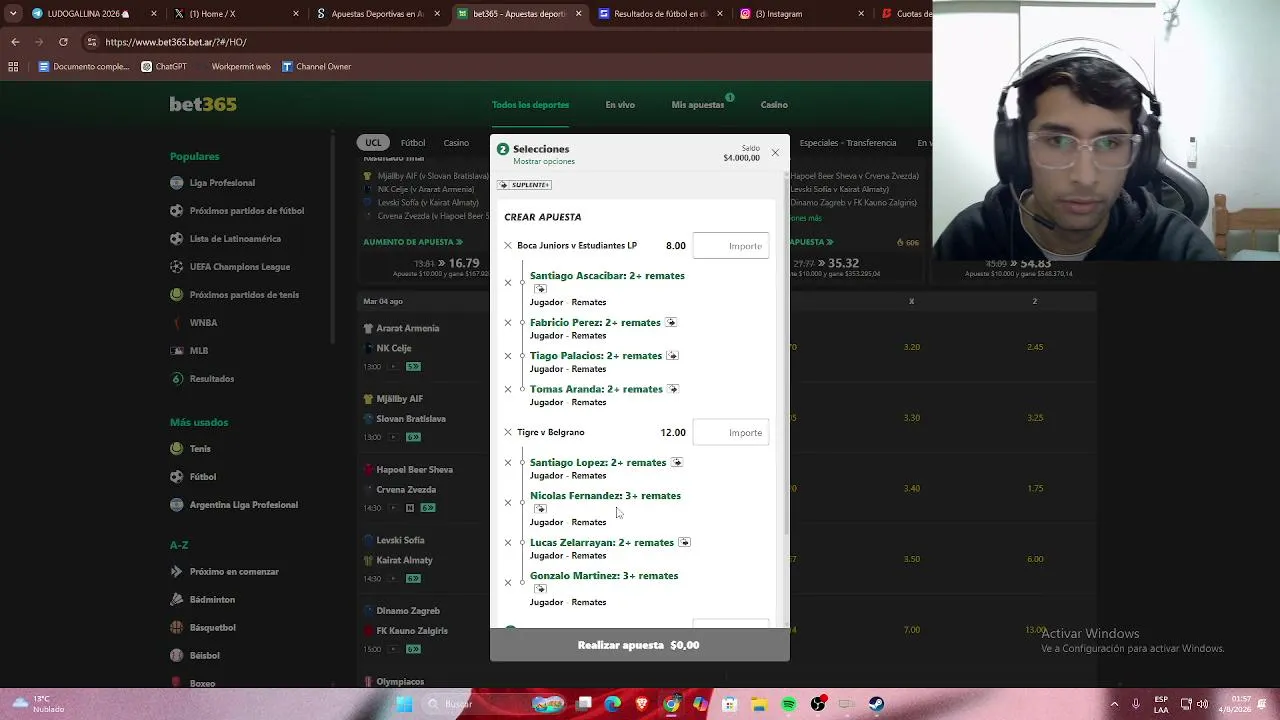Open Básquetbol in A-Z list
1280x720 pixels.
(213, 628)
